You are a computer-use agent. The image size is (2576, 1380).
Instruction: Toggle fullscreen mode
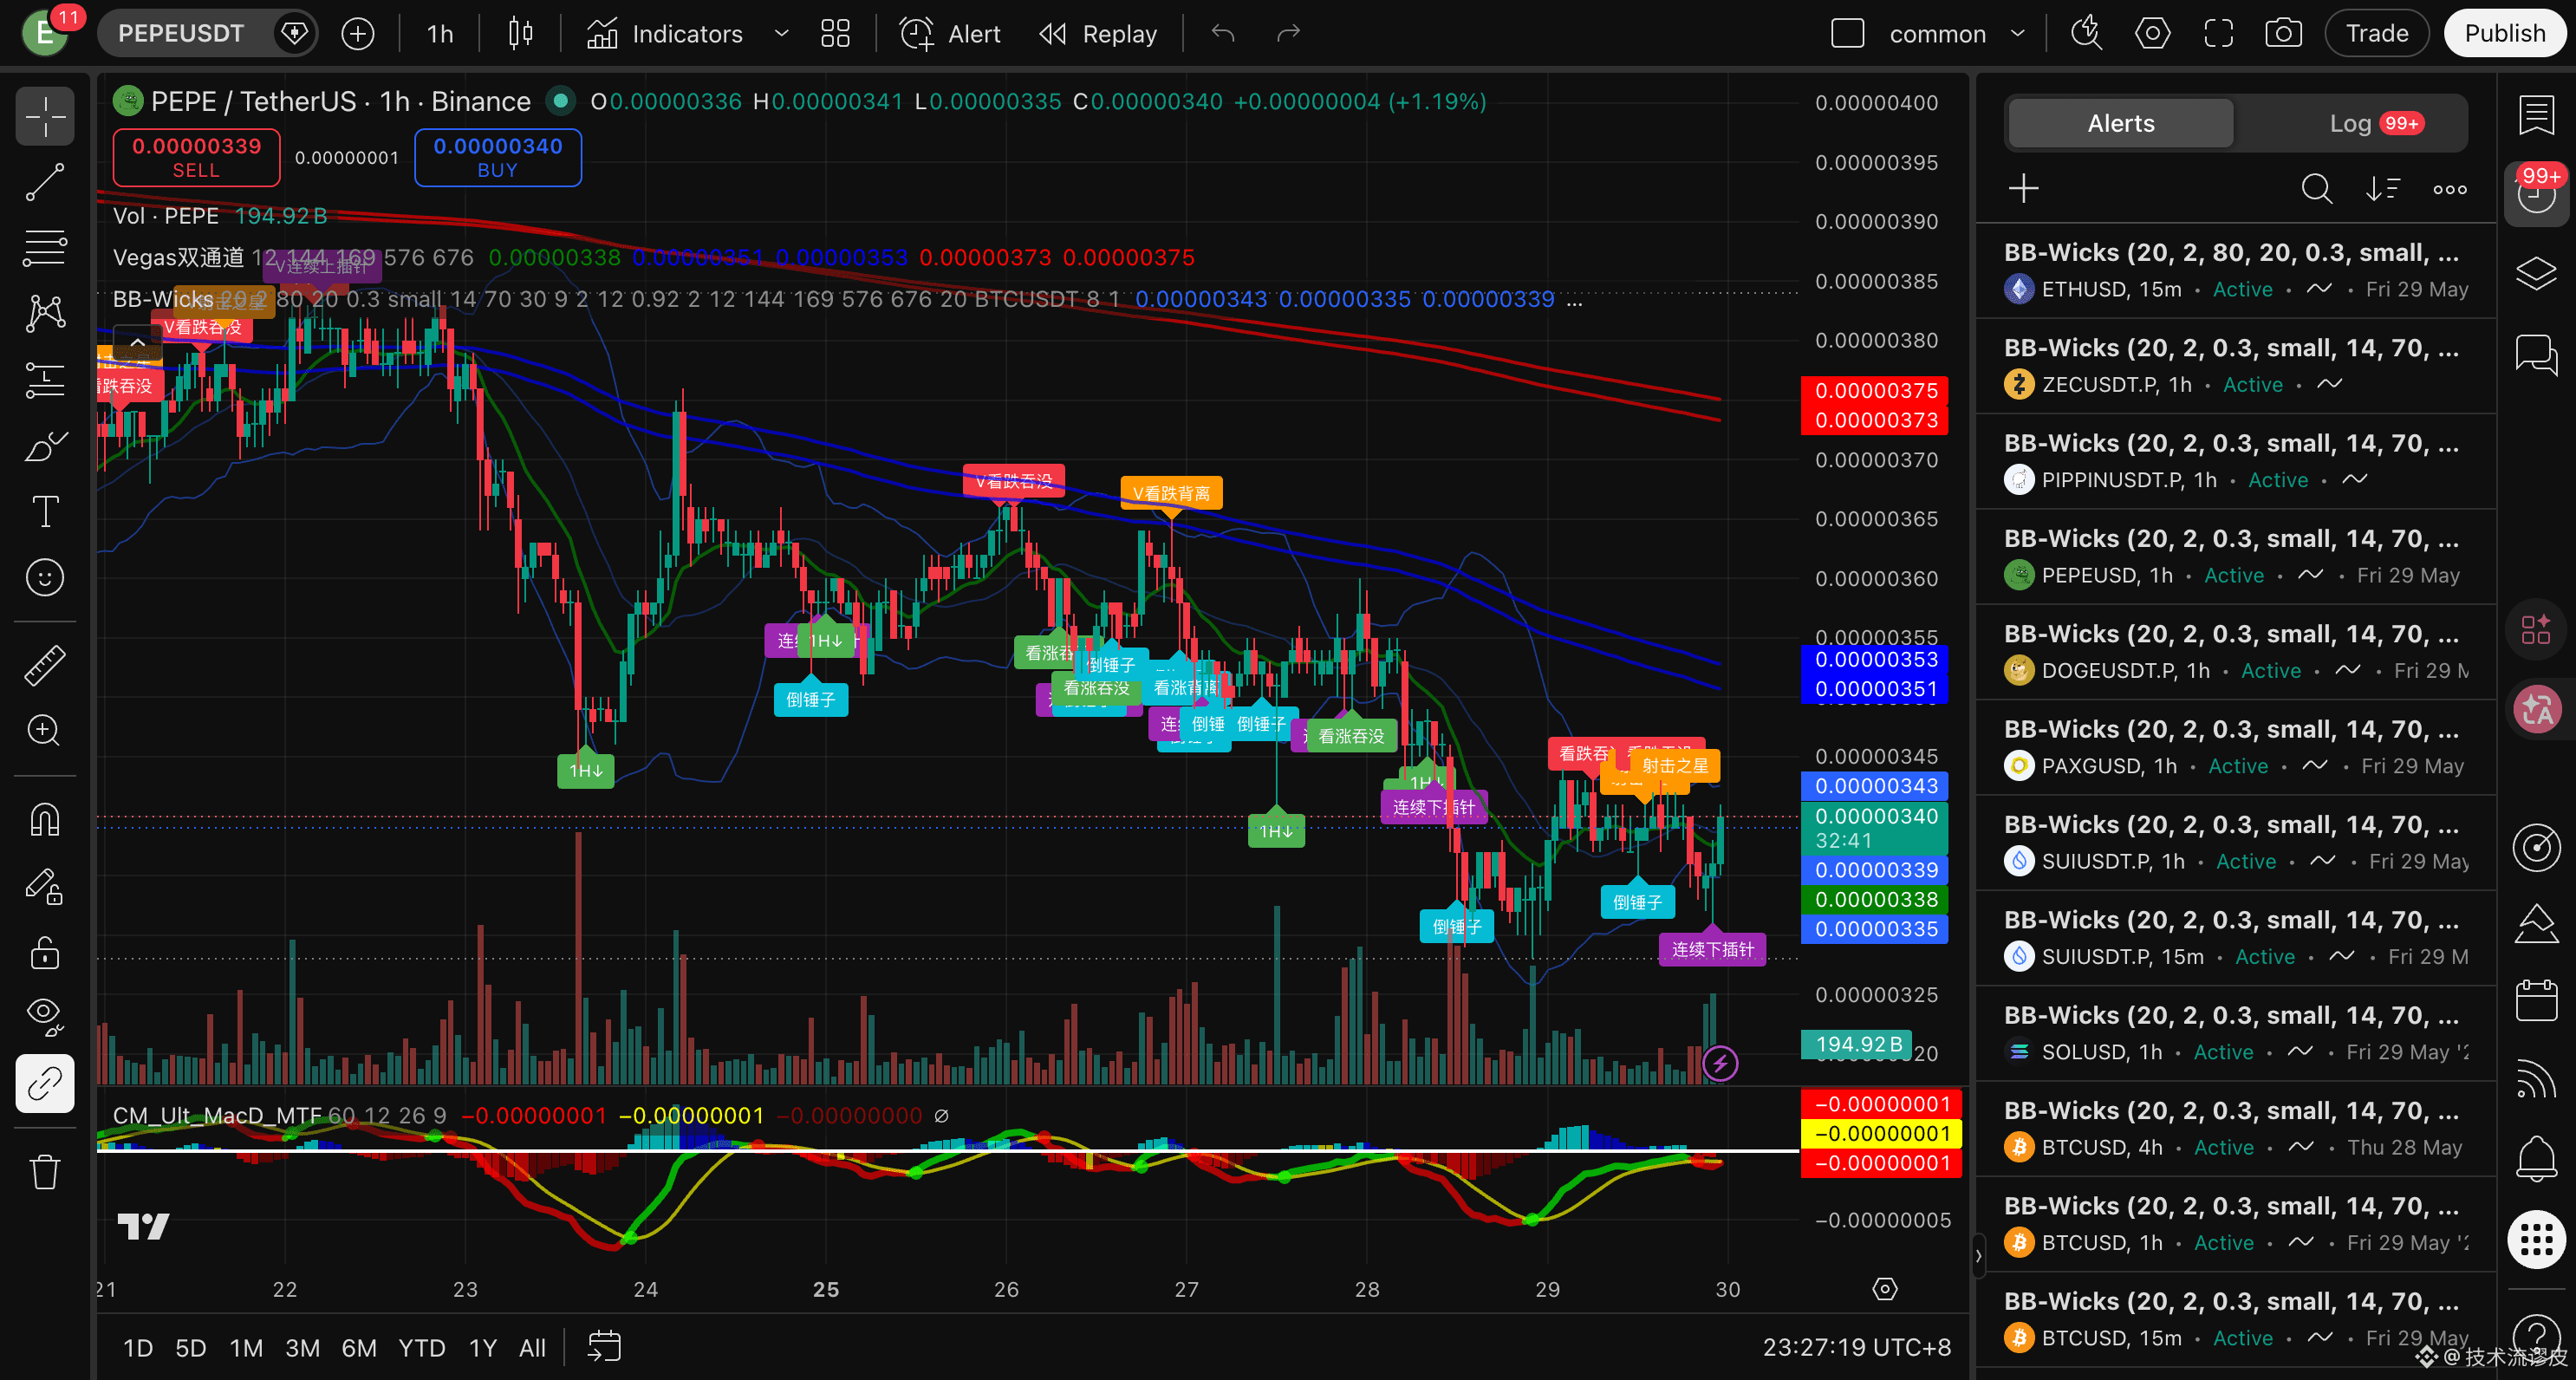[2219, 34]
